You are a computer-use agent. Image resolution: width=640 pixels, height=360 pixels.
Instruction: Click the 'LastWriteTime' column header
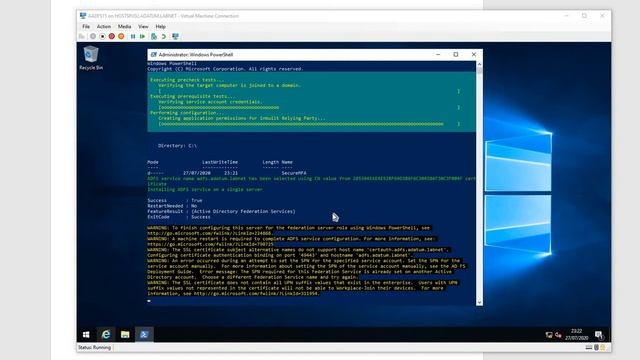pos(220,162)
